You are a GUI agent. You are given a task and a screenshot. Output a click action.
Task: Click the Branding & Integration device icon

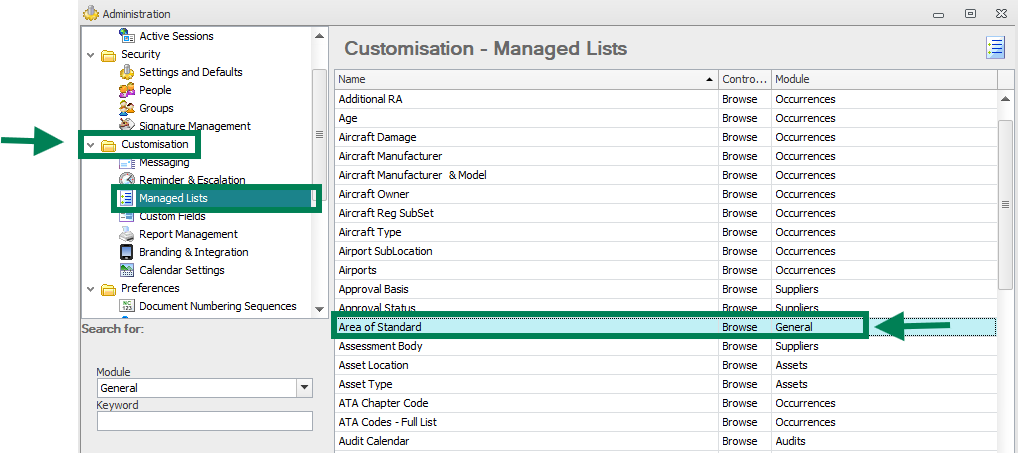click(127, 252)
